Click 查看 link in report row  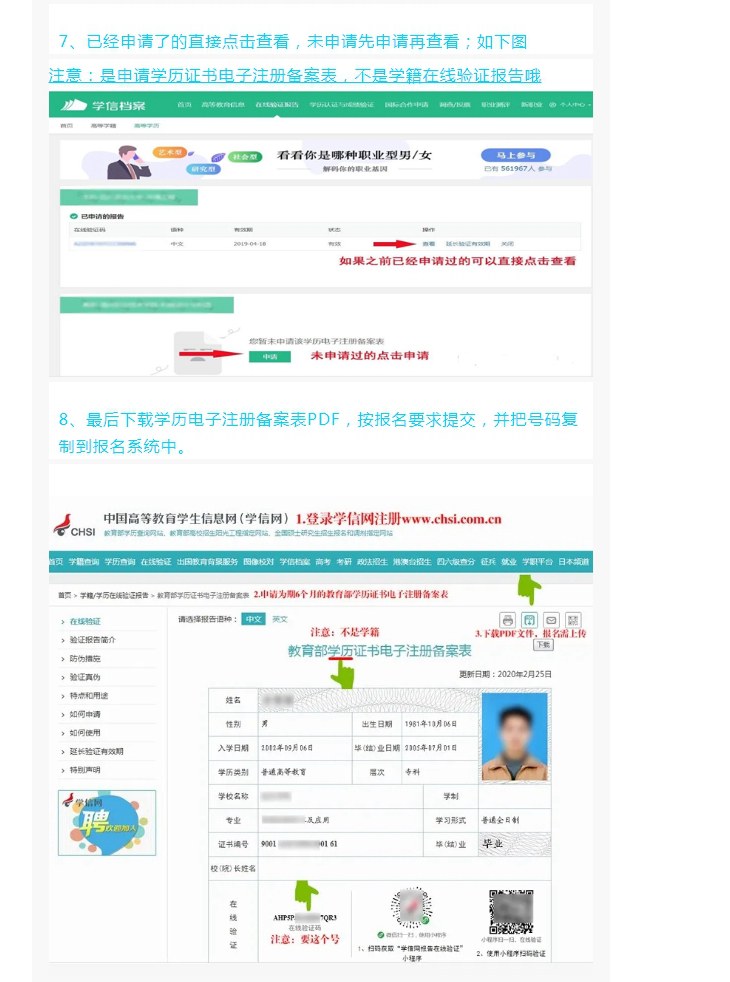(x=429, y=244)
